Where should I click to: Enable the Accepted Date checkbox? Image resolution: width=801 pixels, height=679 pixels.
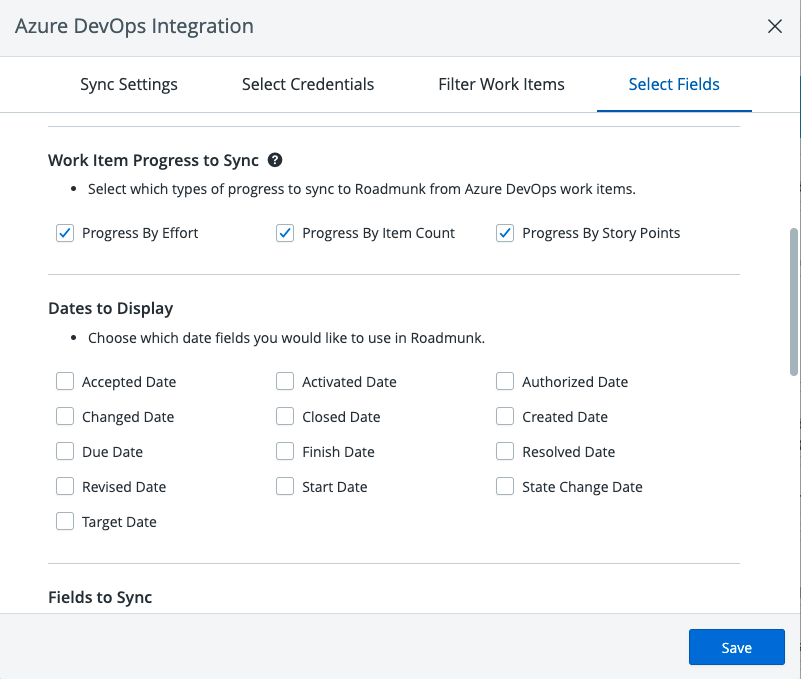click(65, 381)
